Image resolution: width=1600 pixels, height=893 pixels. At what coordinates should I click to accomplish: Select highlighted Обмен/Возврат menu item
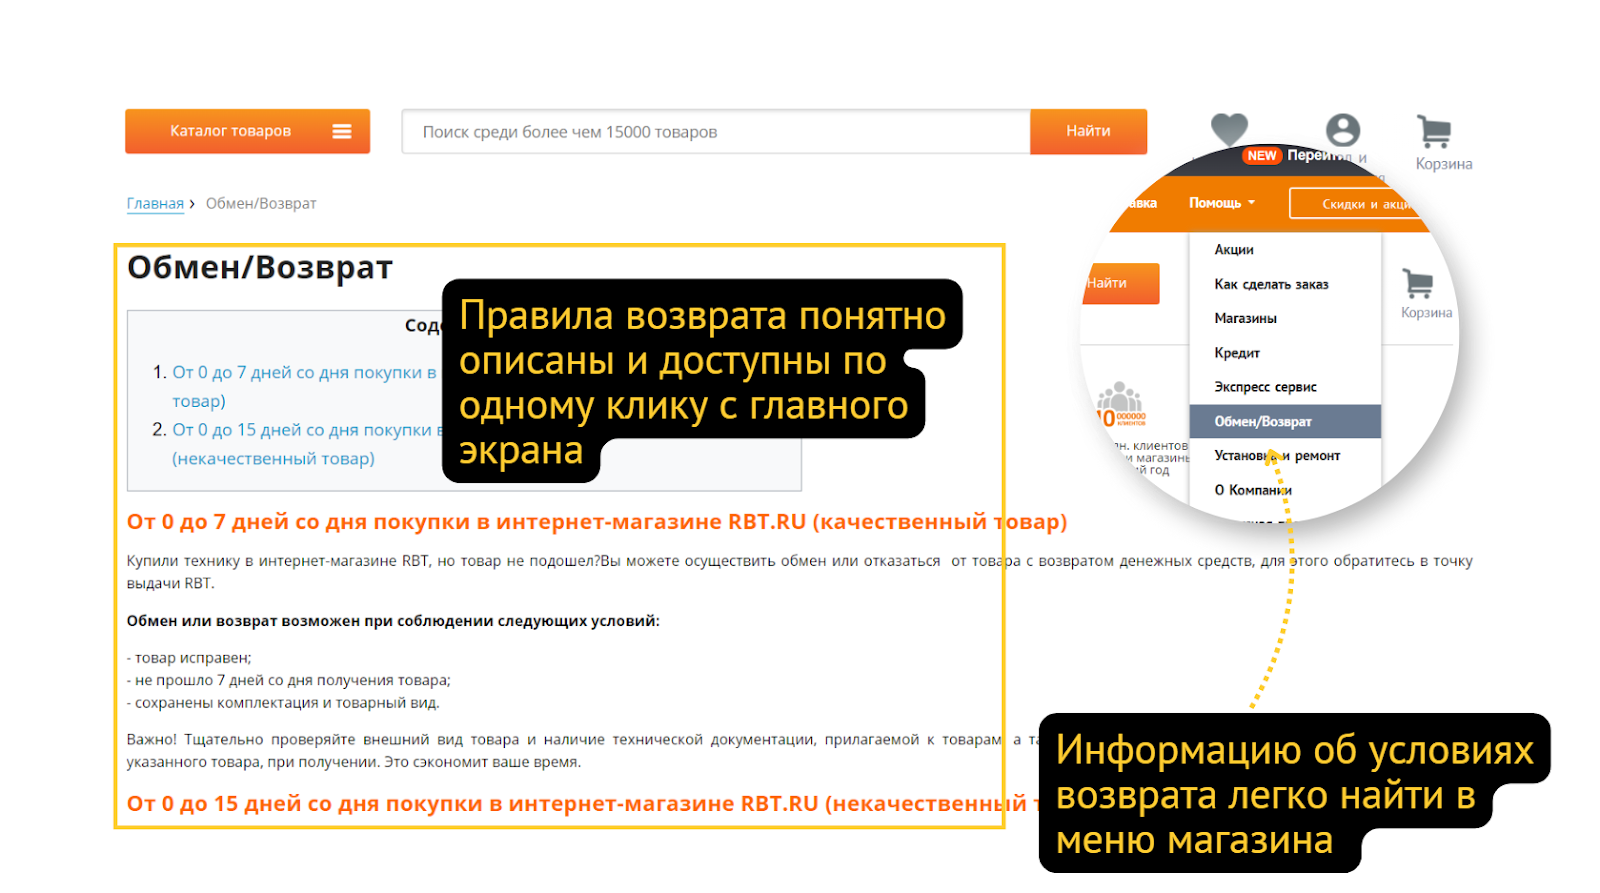point(1285,421)
